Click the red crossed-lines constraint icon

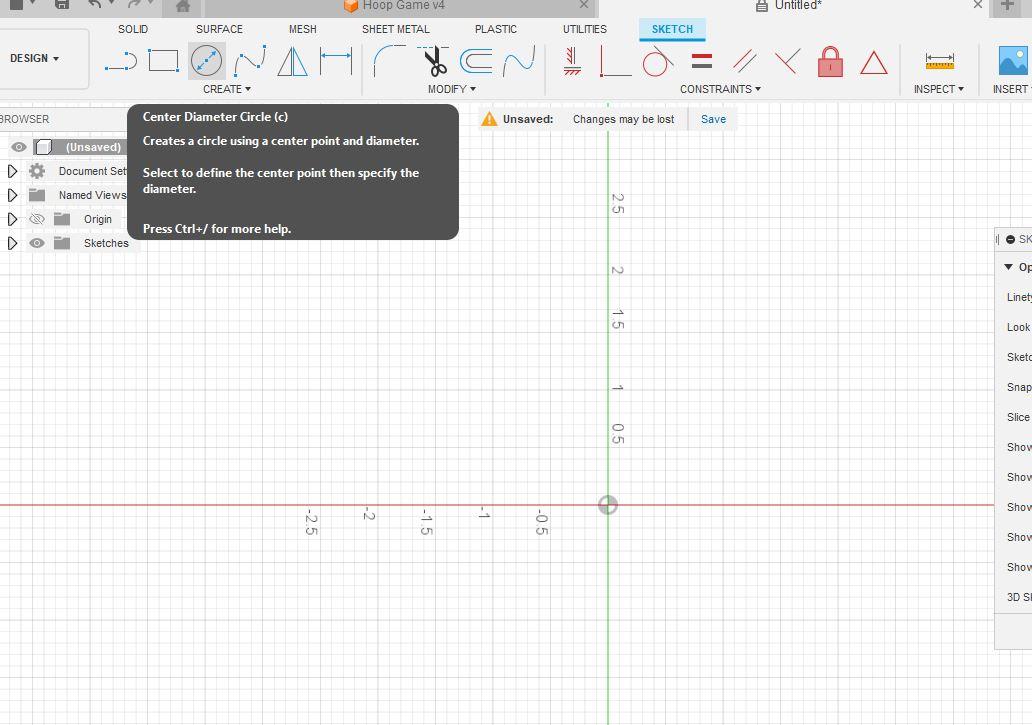[788, 61]
